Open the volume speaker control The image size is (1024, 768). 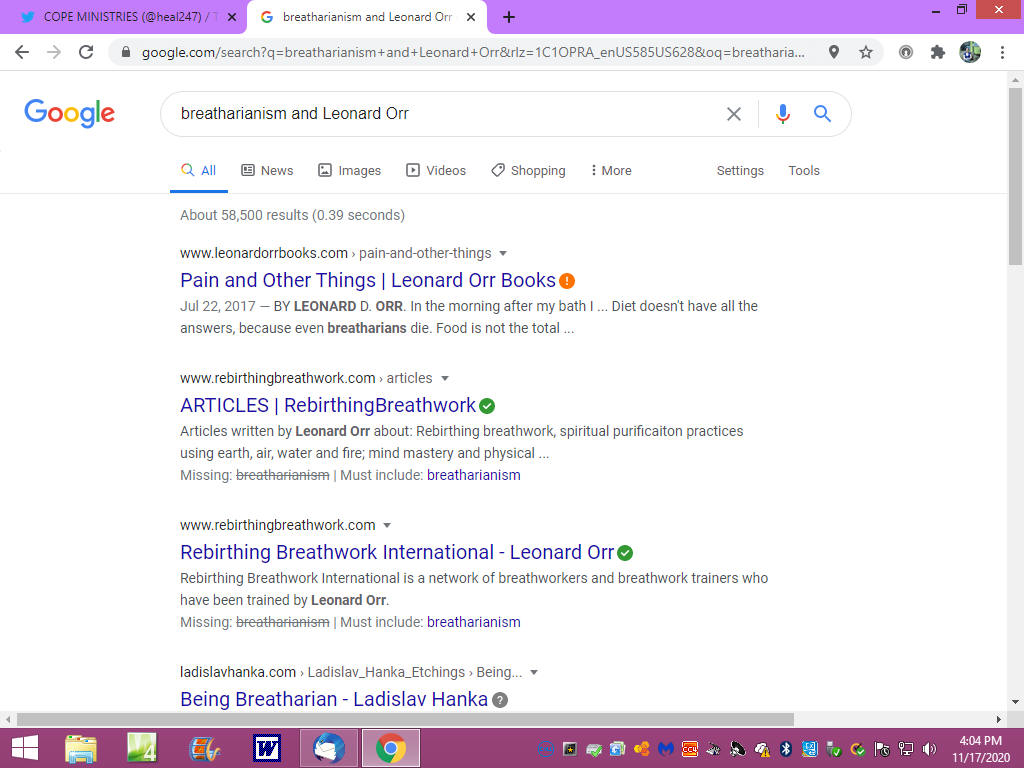pyautogui.click(x=929, y=749)
